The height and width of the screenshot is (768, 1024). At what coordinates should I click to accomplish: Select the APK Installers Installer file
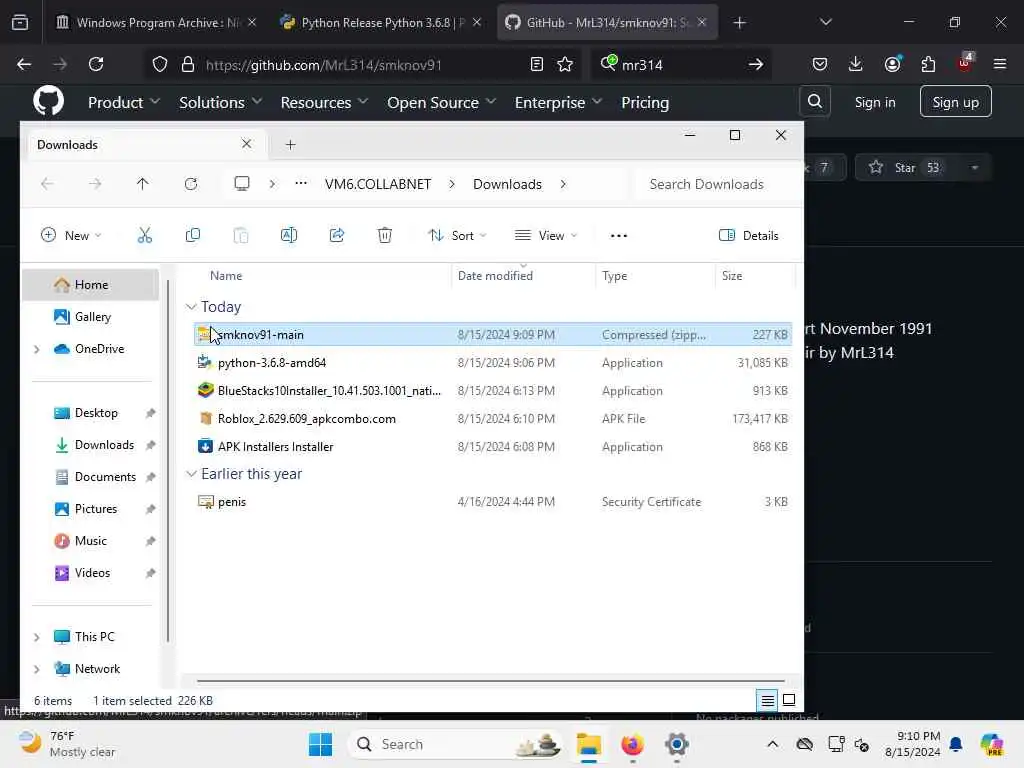tap(493, 447)
